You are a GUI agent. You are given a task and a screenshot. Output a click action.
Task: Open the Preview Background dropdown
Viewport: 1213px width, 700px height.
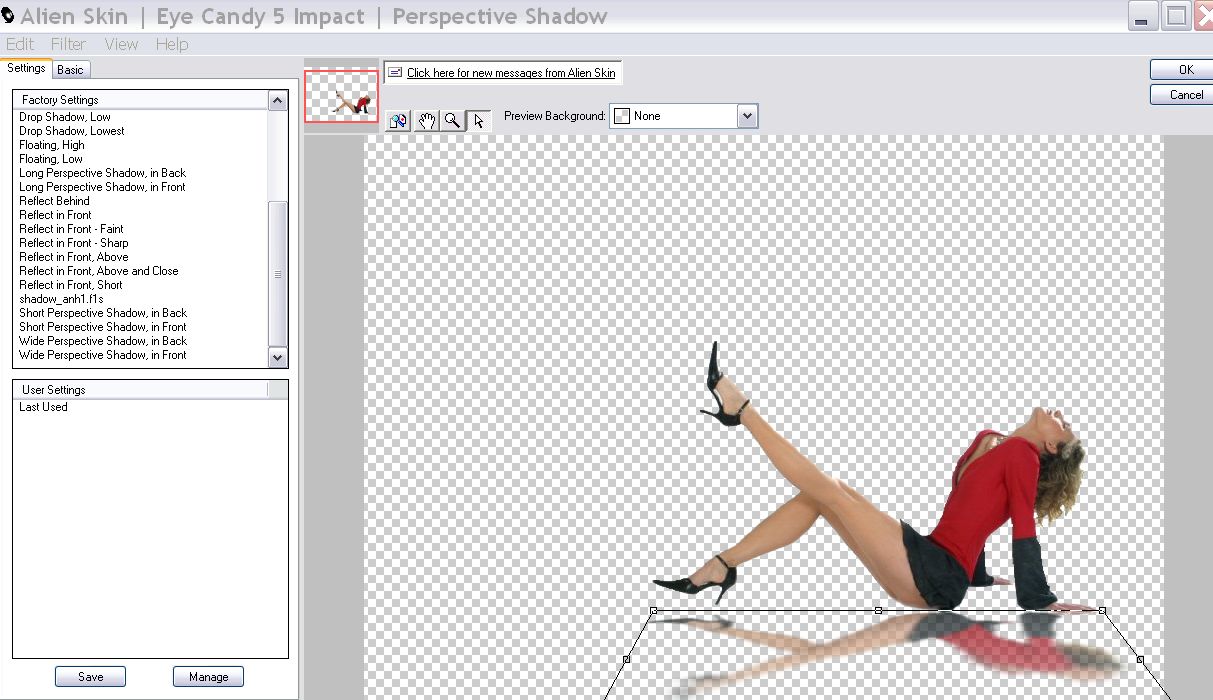coord(747,116)
